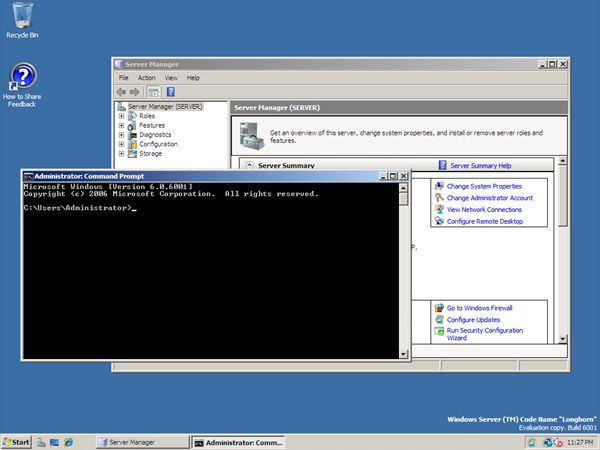
Task: Click the Security Configuration Wizard icon
Action: (x=439, y=331)
